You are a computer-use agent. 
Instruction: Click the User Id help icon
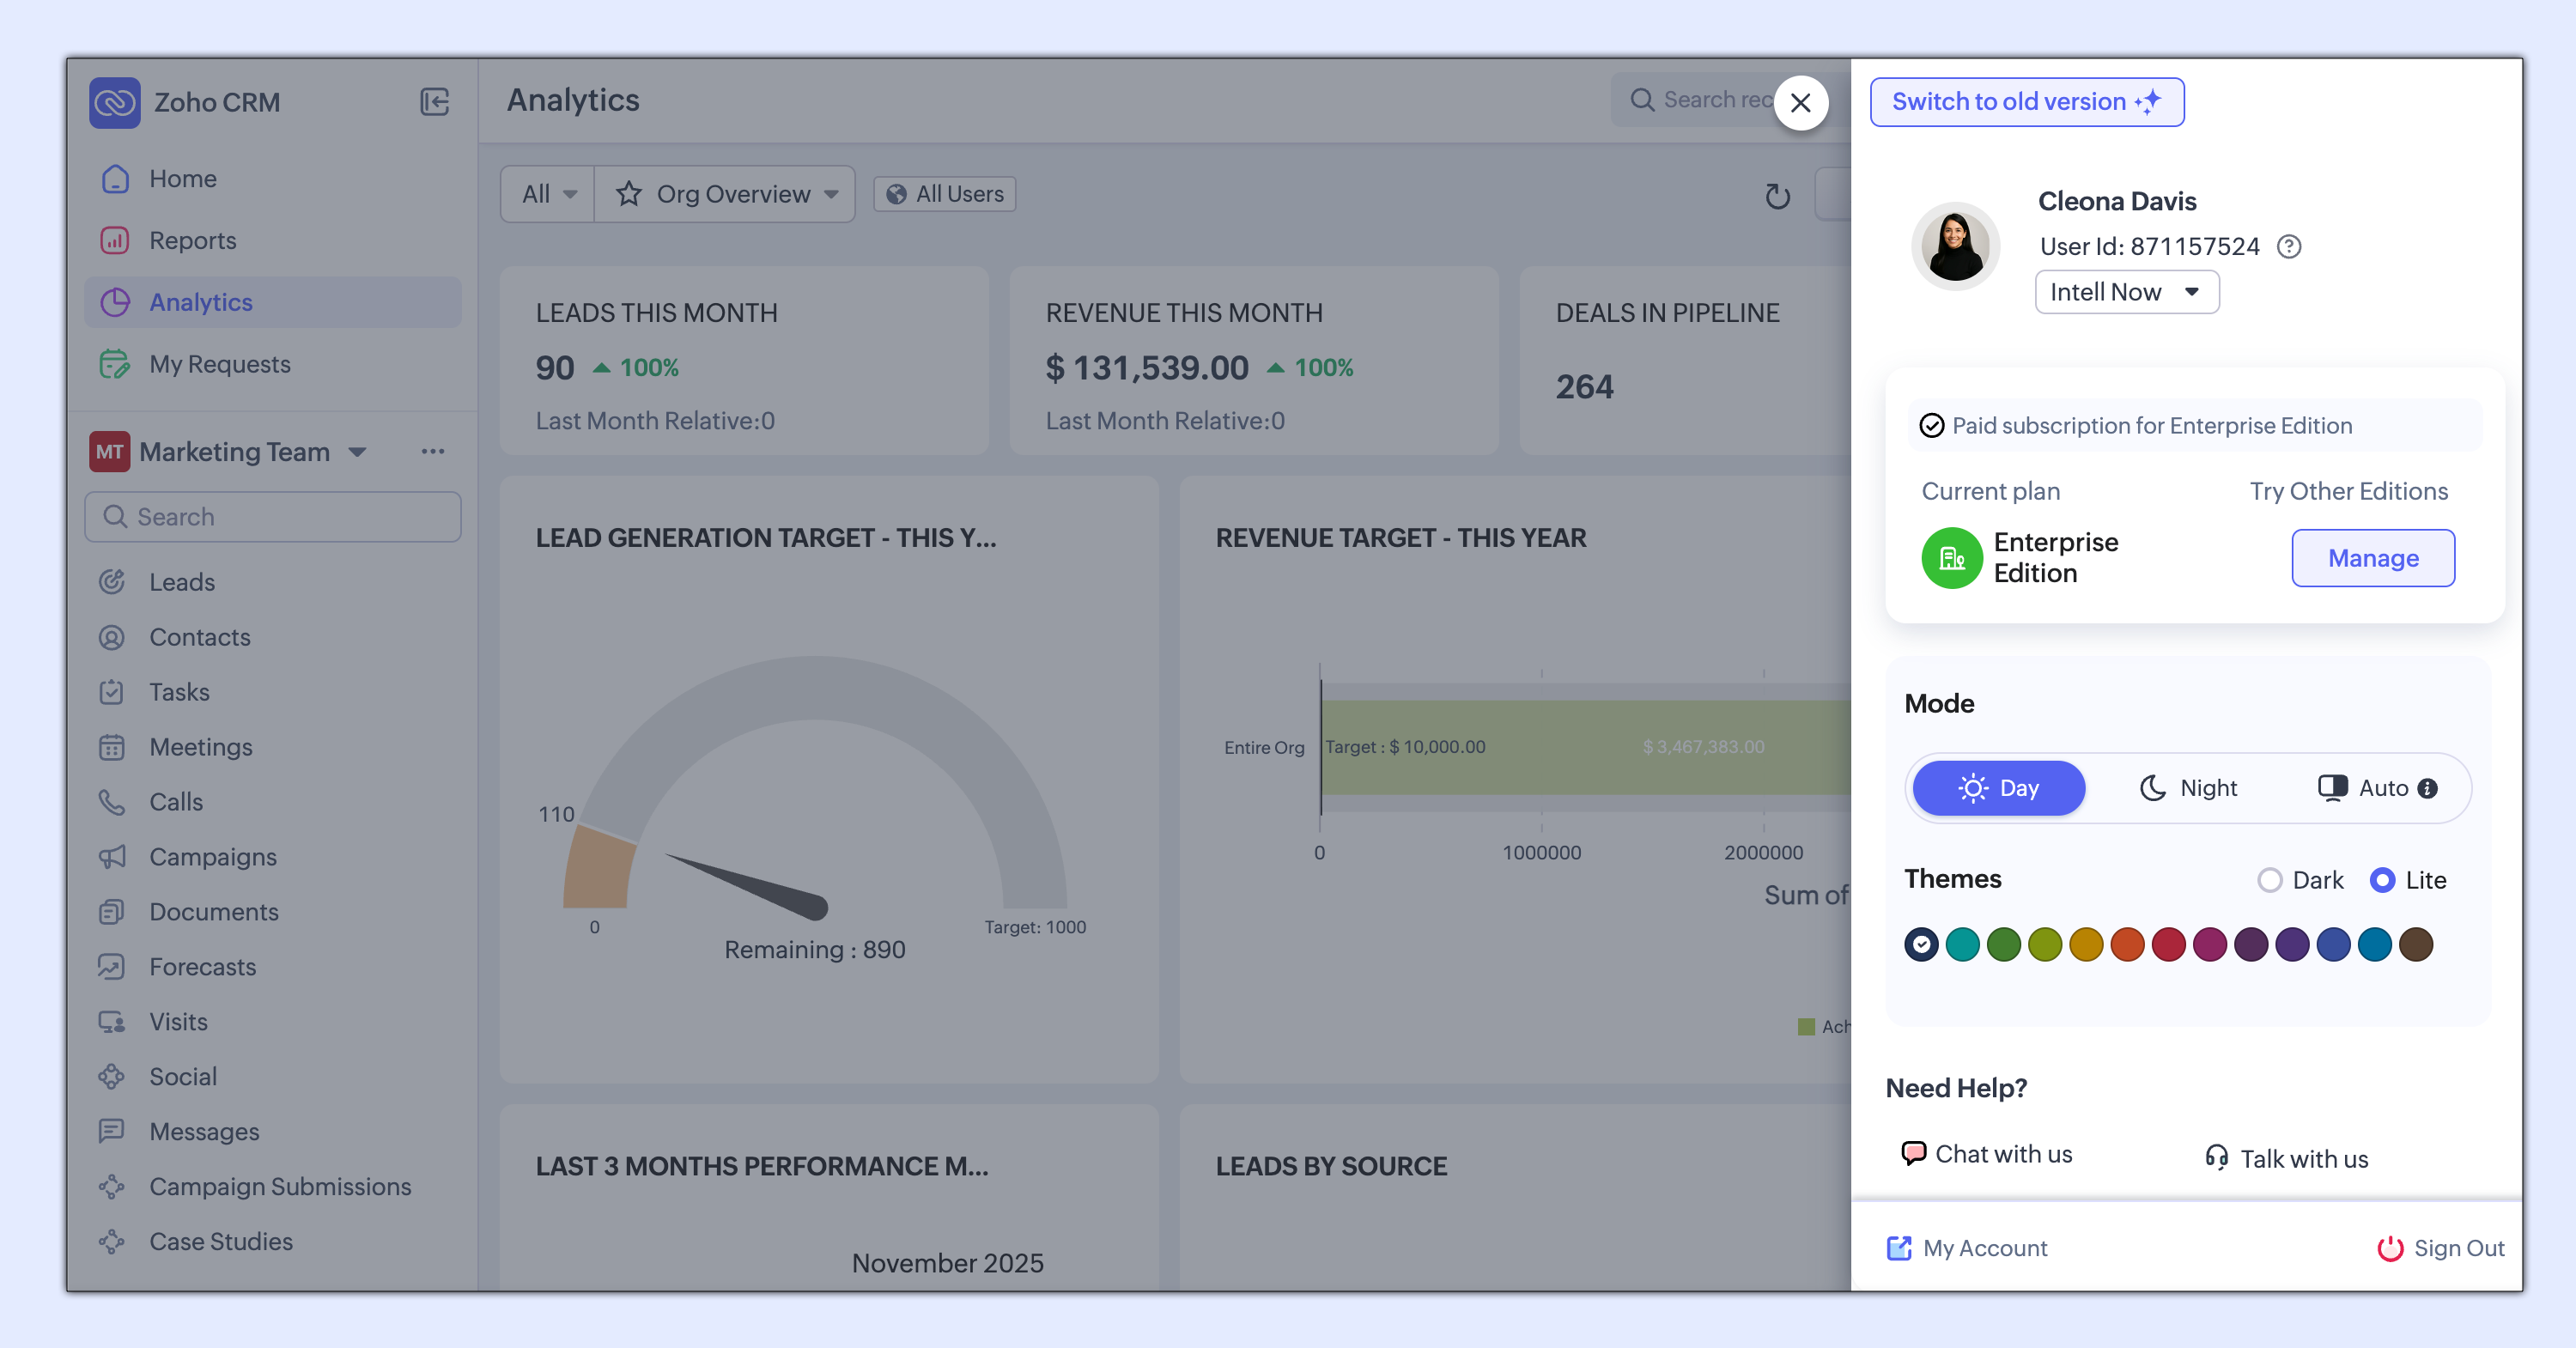pos(2289,247)
